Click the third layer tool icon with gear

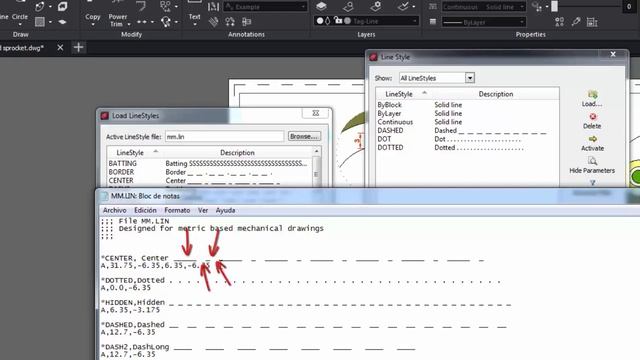[x=376, y=6]
